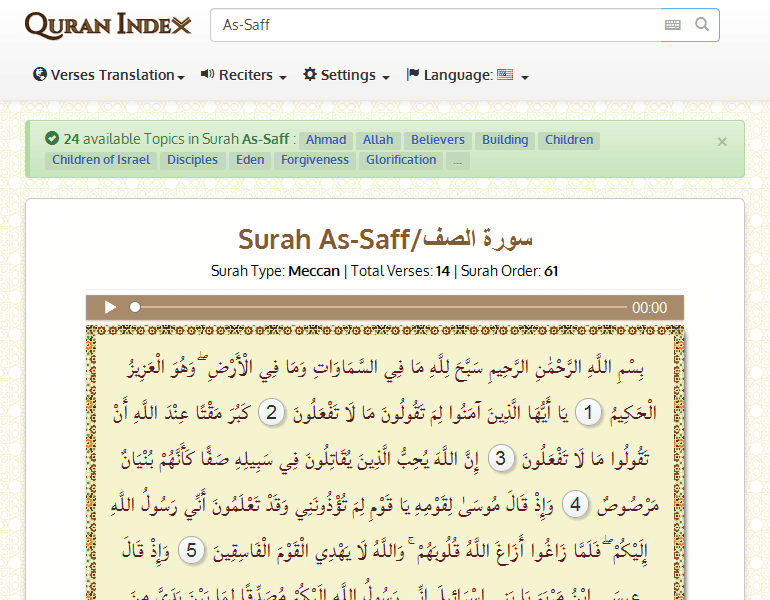The height and width of the screenshot is (600, 770).
Task: Click verse number 1 marker
Action: (x=590, y=412)
